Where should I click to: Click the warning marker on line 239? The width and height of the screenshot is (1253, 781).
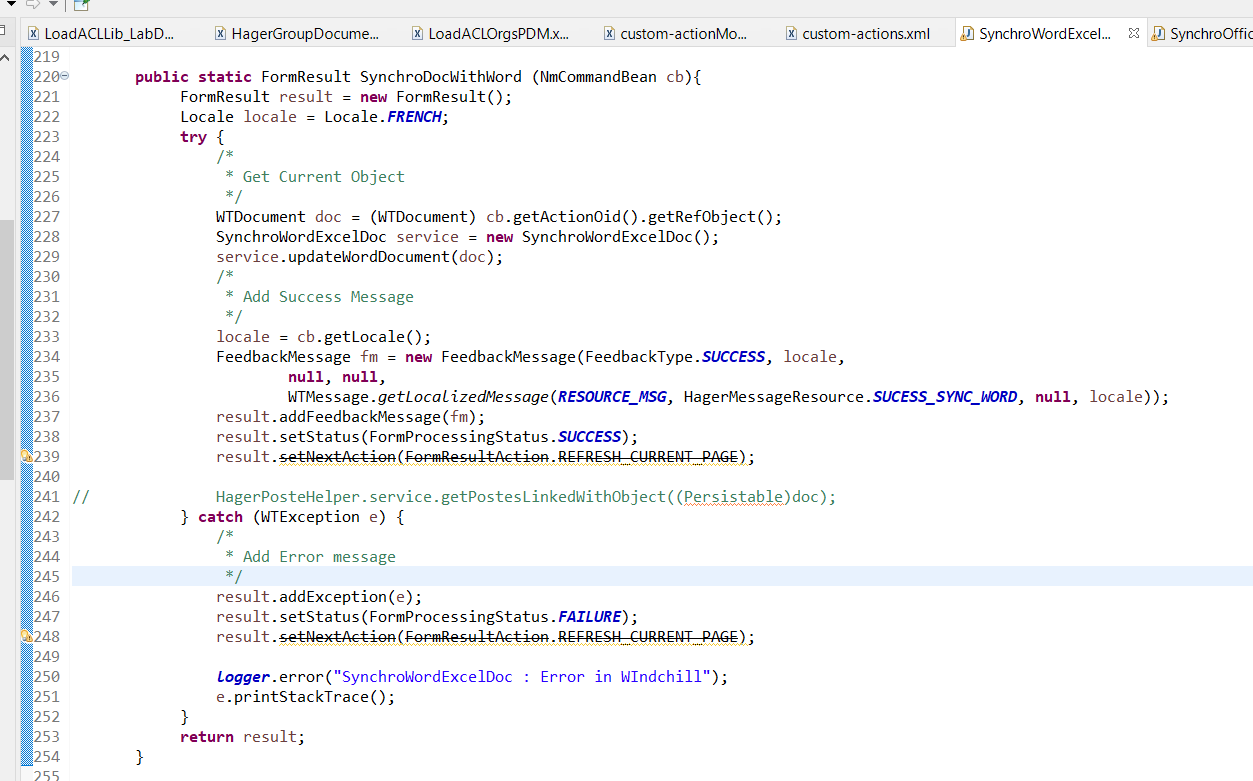(x=27, y=457)
